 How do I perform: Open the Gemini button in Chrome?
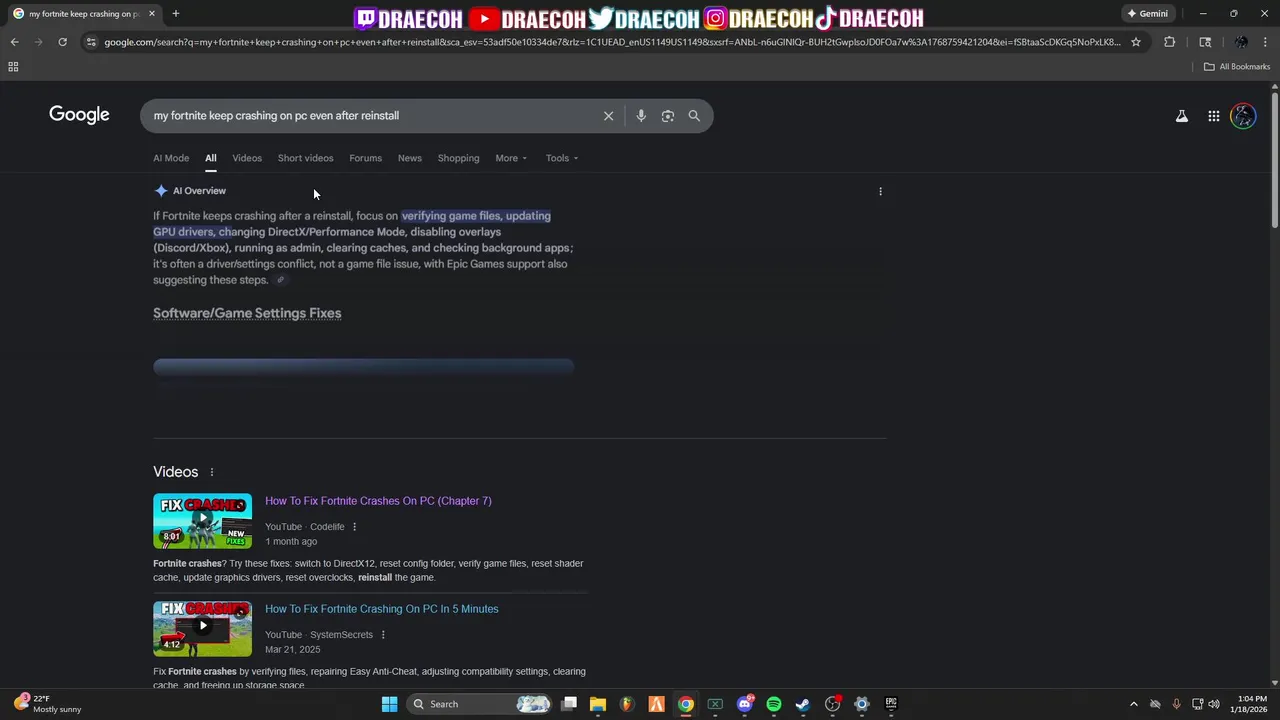(1147, 14)
